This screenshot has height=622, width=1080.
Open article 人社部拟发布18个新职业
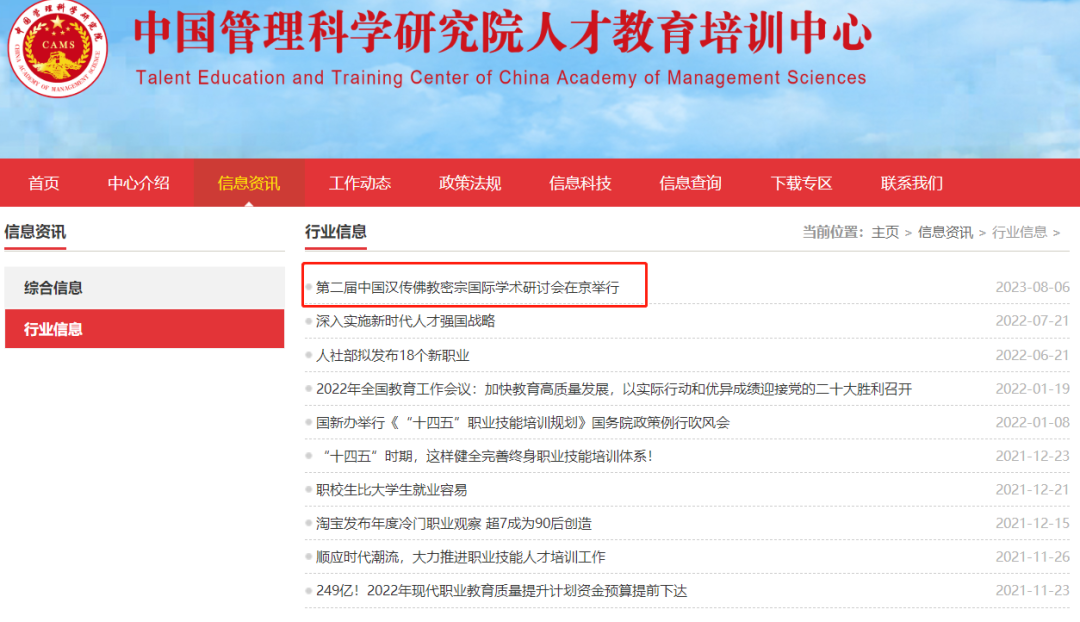[393, 355]
